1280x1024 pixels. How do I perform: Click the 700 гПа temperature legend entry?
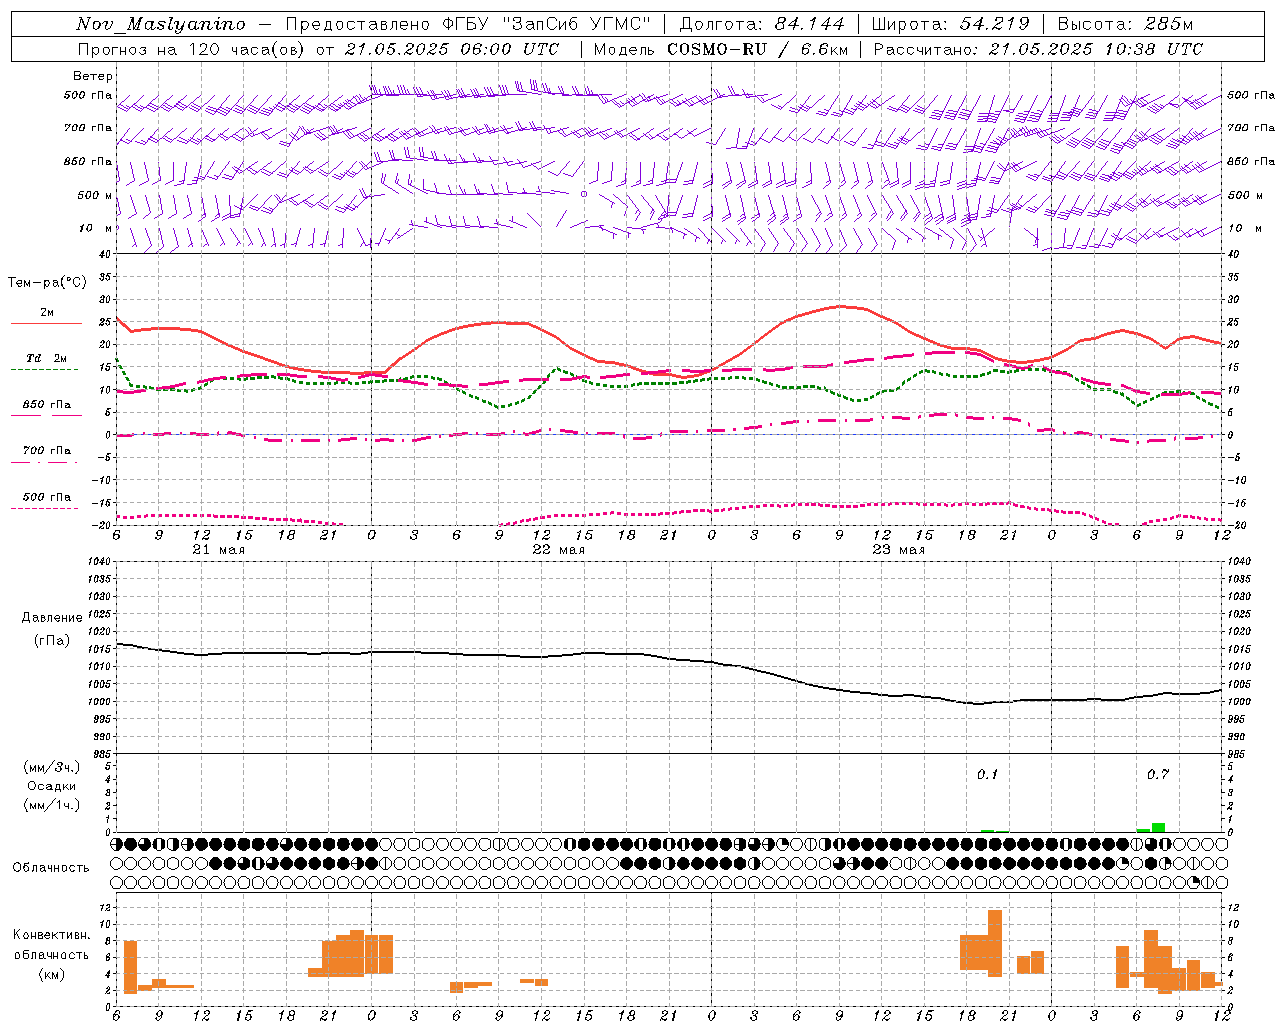[47, 451]
